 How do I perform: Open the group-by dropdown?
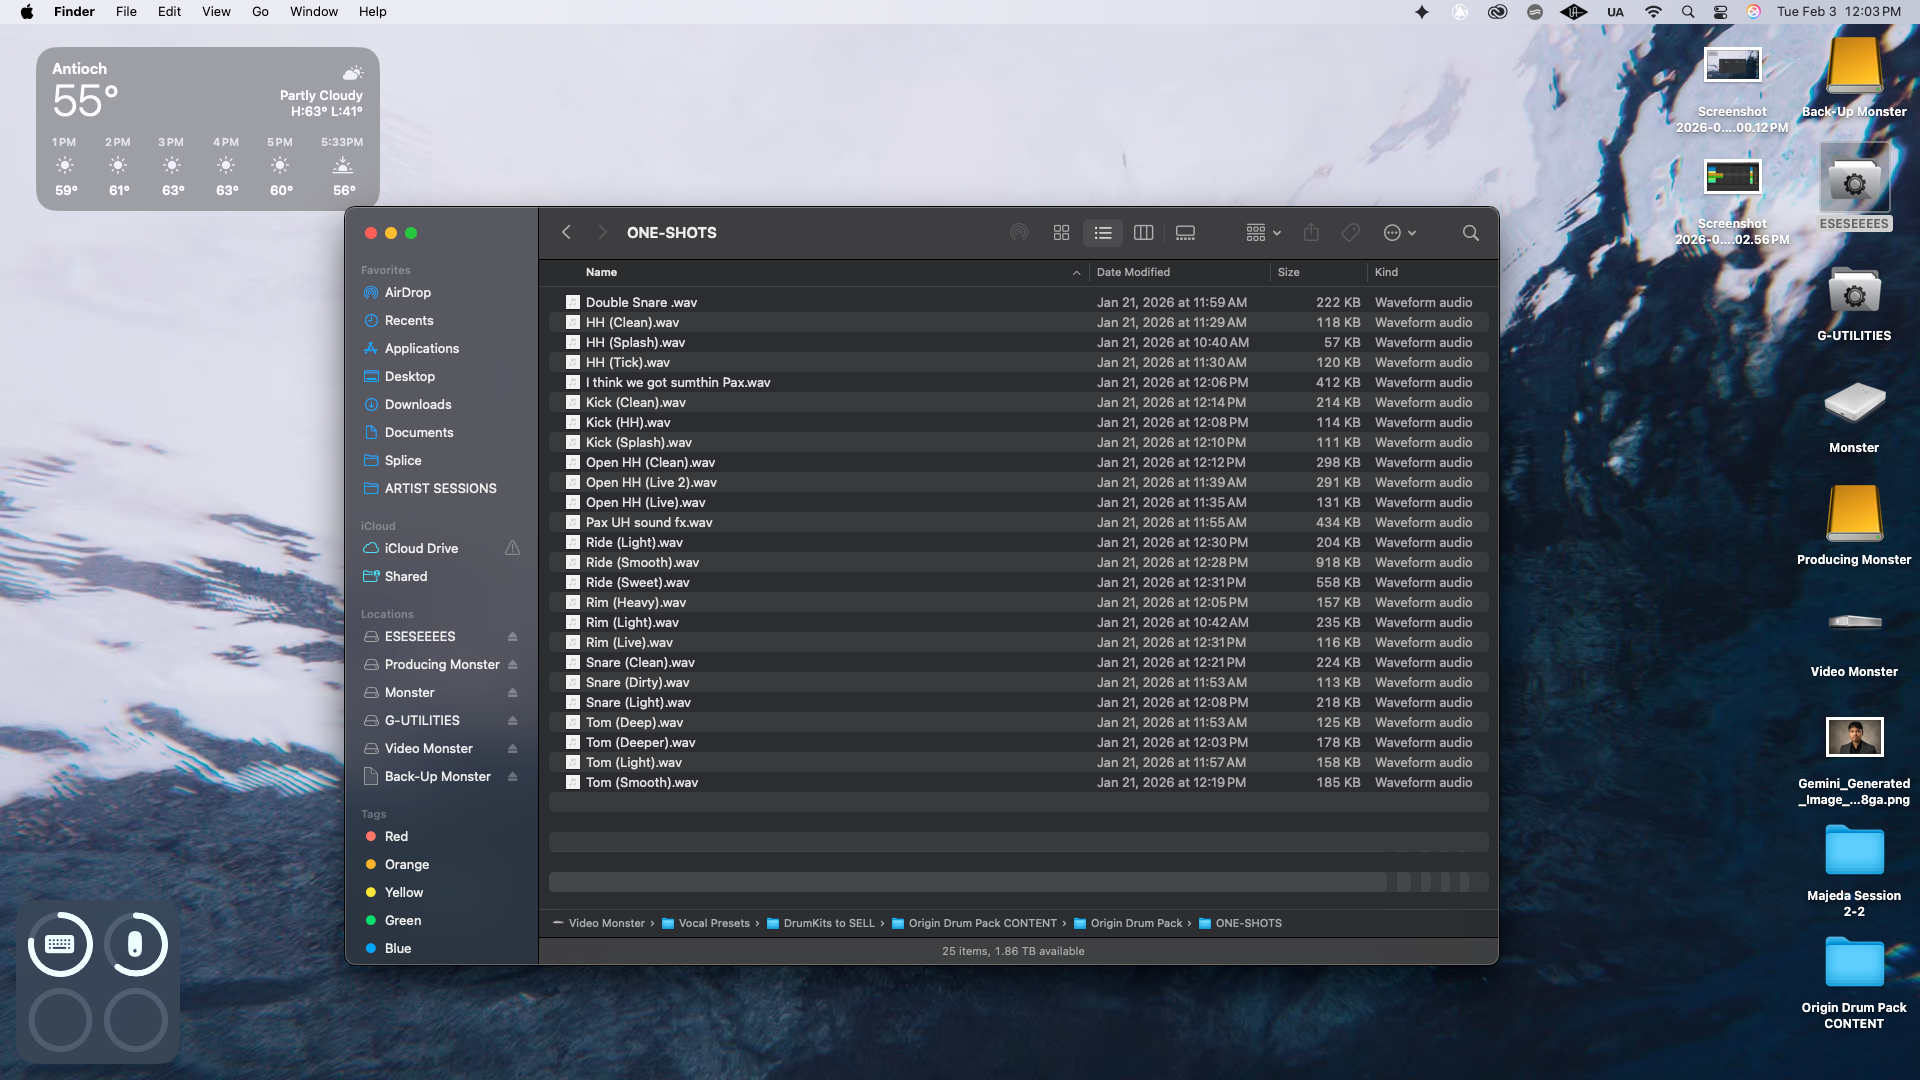pyautogui.click(x=1263, y=233)
